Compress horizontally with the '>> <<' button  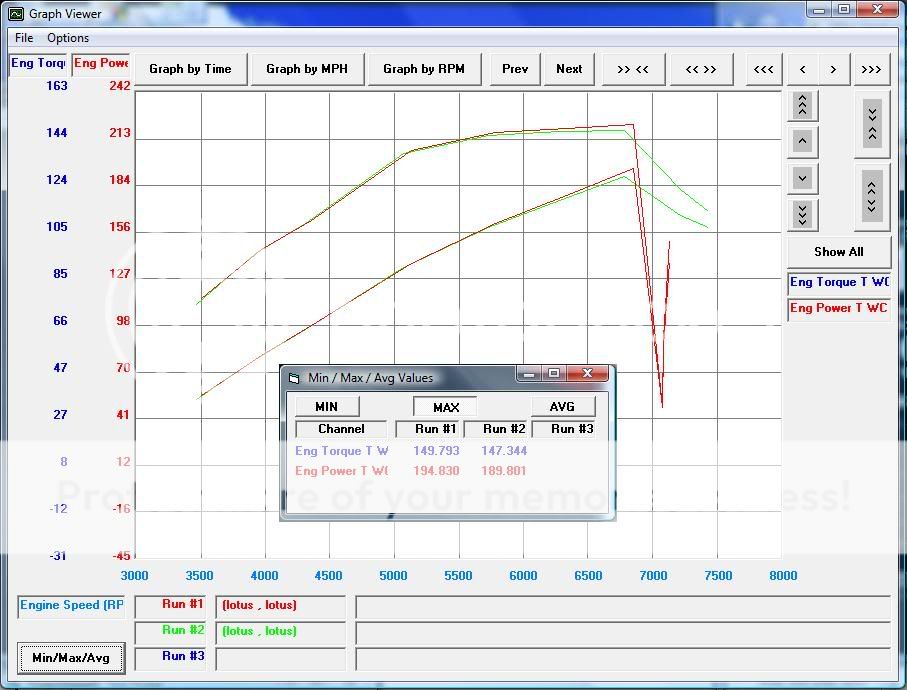click(633, 69)
